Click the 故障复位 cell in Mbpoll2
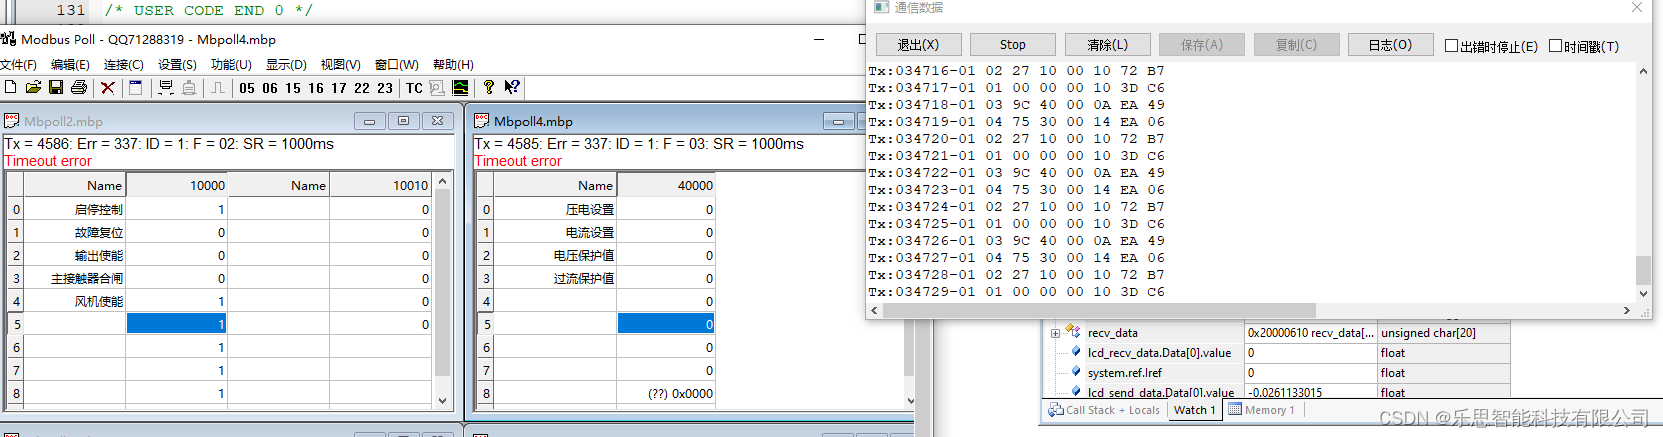This screenshot has width=1663, height=437. click(x=75, y=232)
